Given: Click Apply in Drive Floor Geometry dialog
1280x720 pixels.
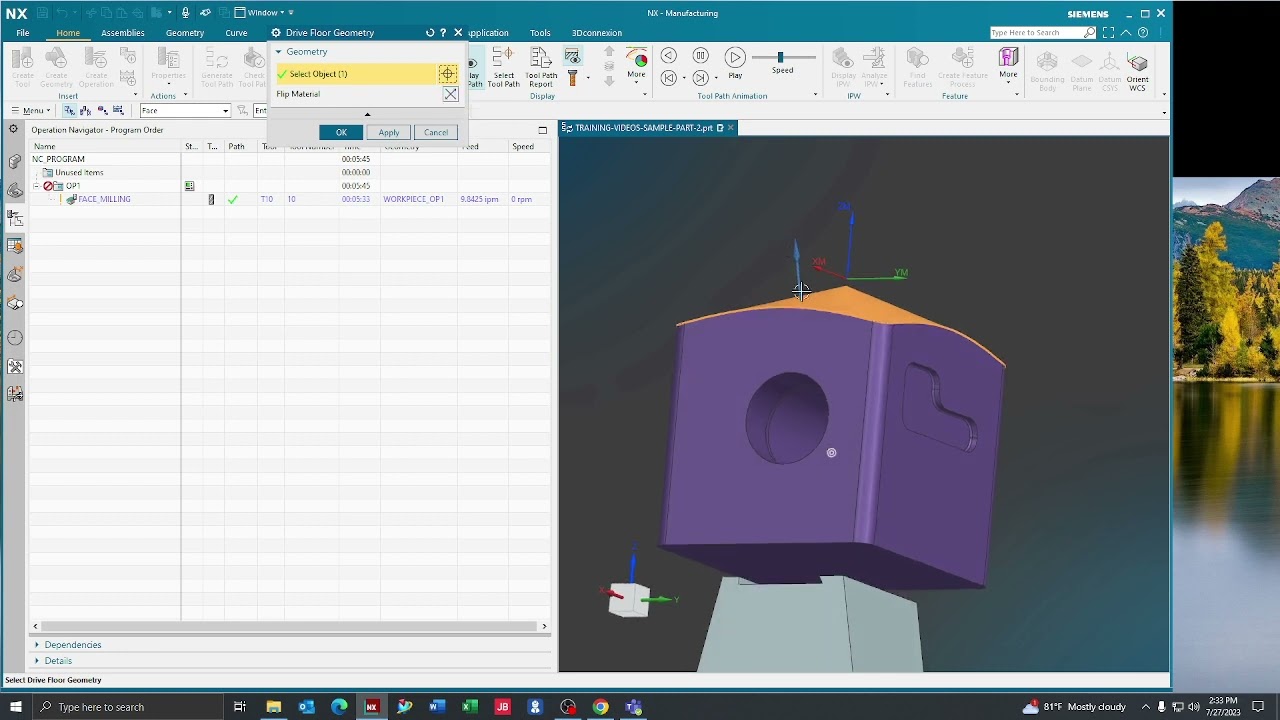Looking at the screenshot, I should pyautogui.click(x=388, y=132).
